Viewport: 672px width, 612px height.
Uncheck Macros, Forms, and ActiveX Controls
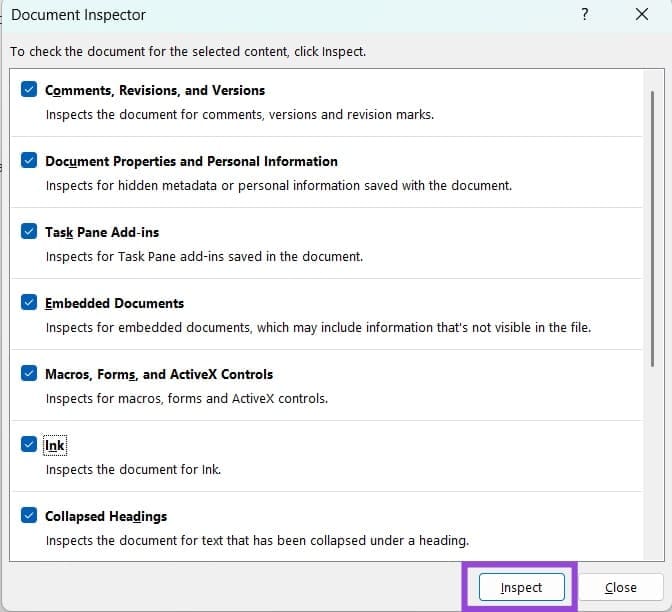pos(29,374)
